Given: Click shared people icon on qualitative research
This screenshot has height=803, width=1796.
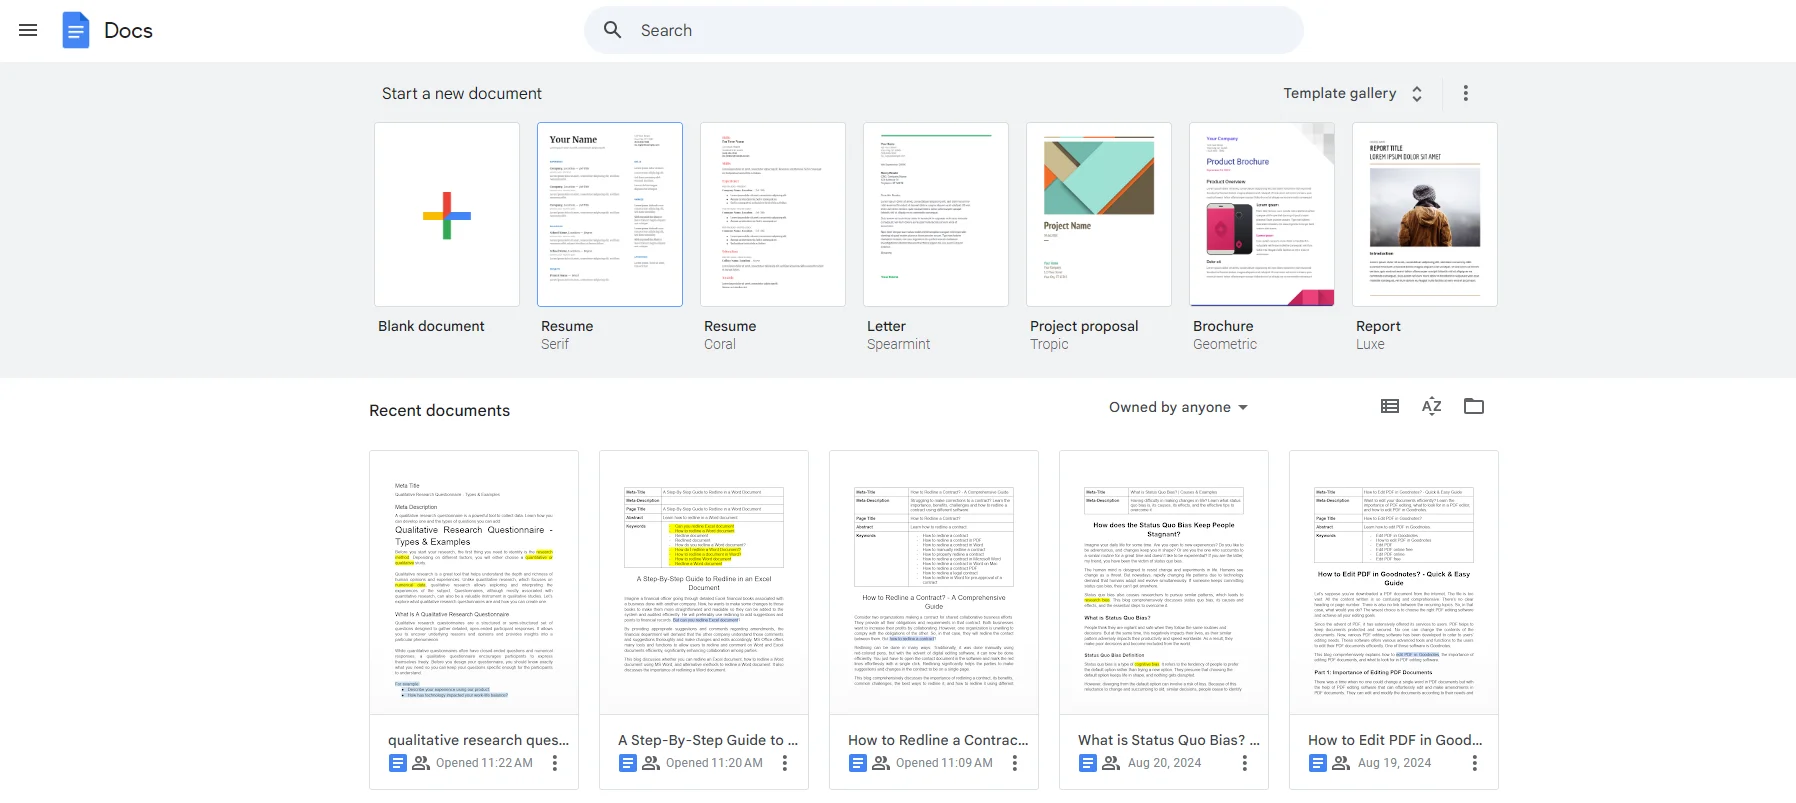Looking at the screenshot, I should (421, 763).
